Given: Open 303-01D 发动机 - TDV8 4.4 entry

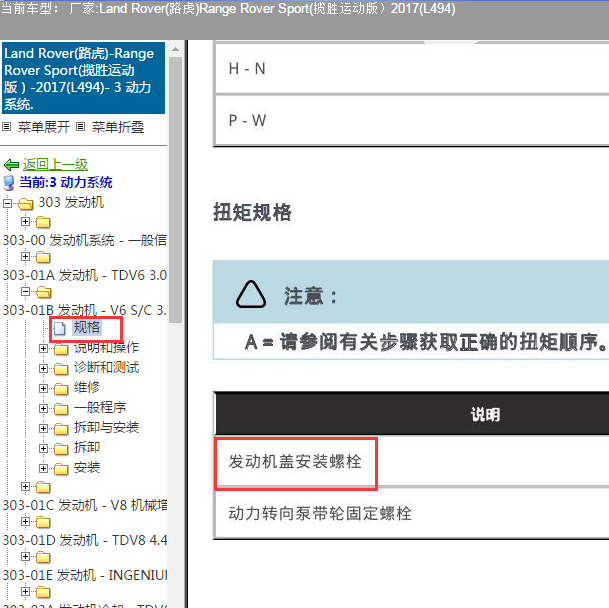Looking at the screenshot, I should 85,540.
